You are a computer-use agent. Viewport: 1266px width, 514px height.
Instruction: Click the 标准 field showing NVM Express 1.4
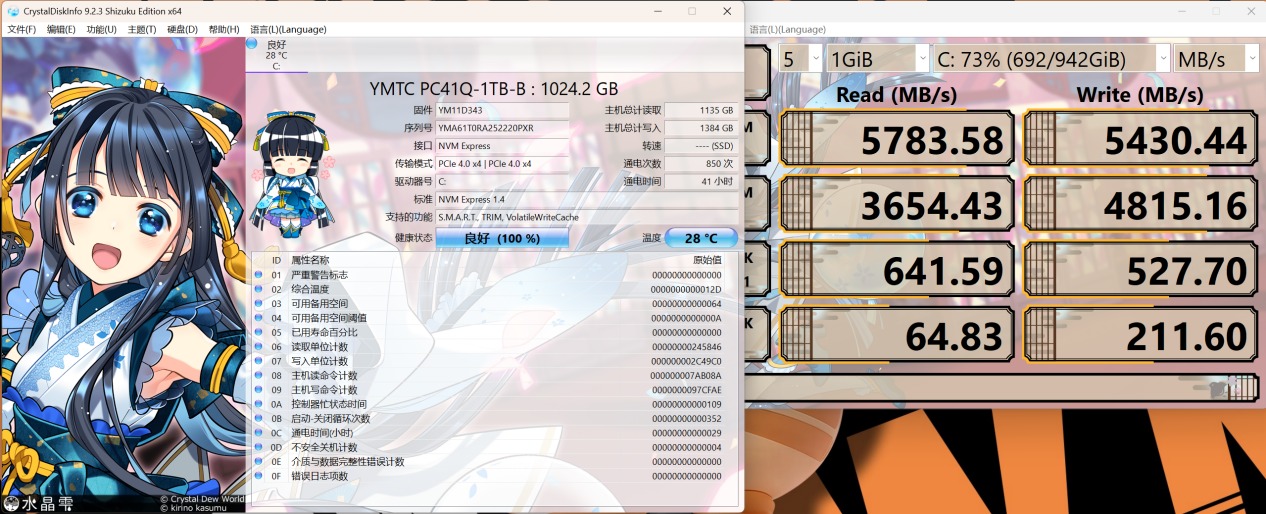(587, 199)
